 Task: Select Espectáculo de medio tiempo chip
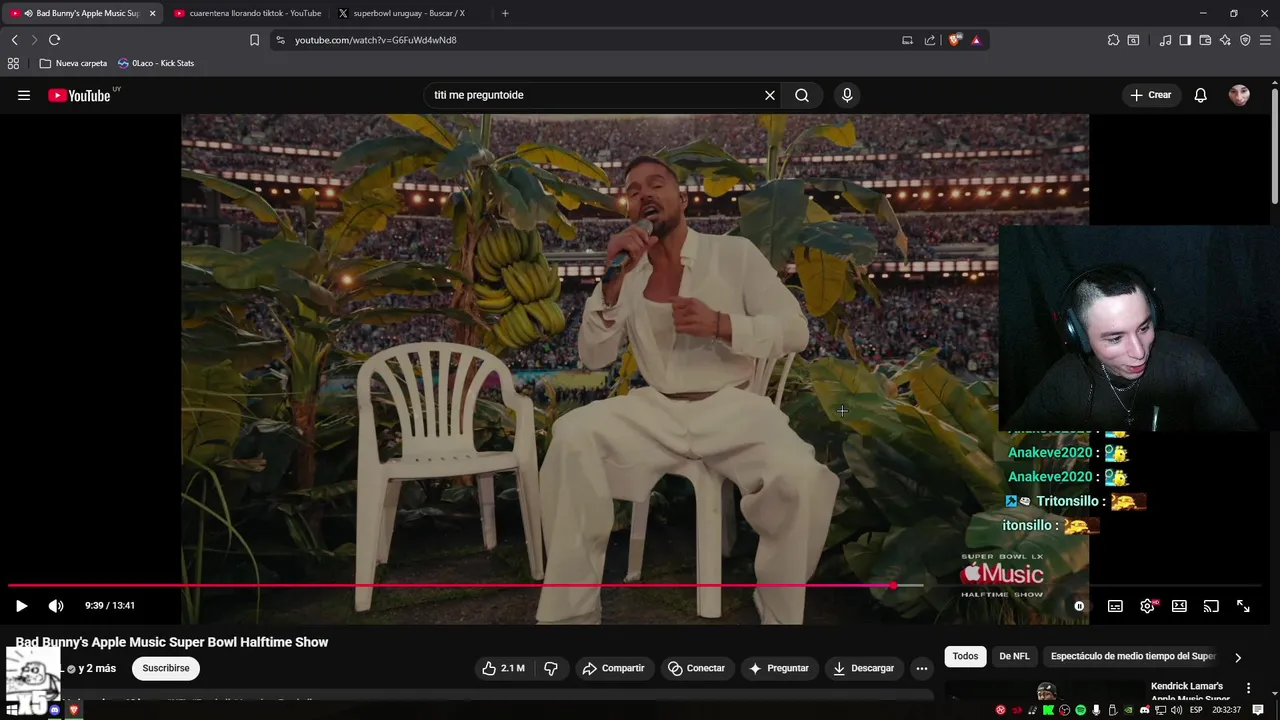(1133, 656)
